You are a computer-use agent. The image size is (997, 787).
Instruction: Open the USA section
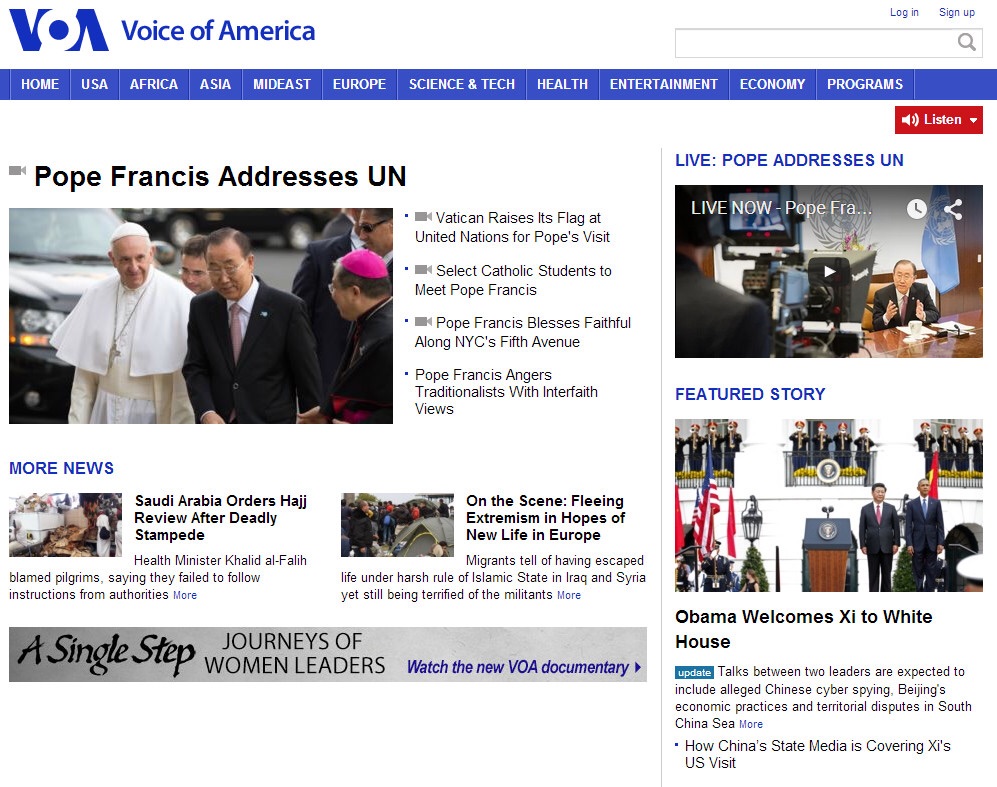coord(94,85)
